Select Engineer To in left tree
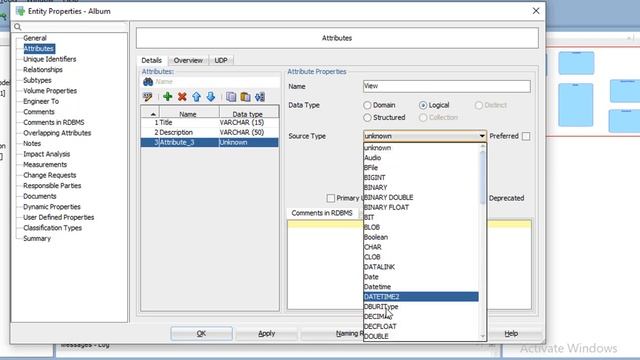The width and height of the screenshot is (640, 360). [x=41, y=101]
